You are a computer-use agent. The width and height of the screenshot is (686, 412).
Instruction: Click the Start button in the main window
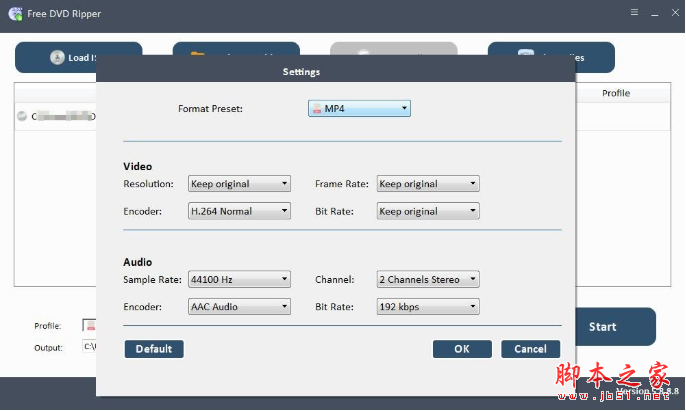pos(615,327)
